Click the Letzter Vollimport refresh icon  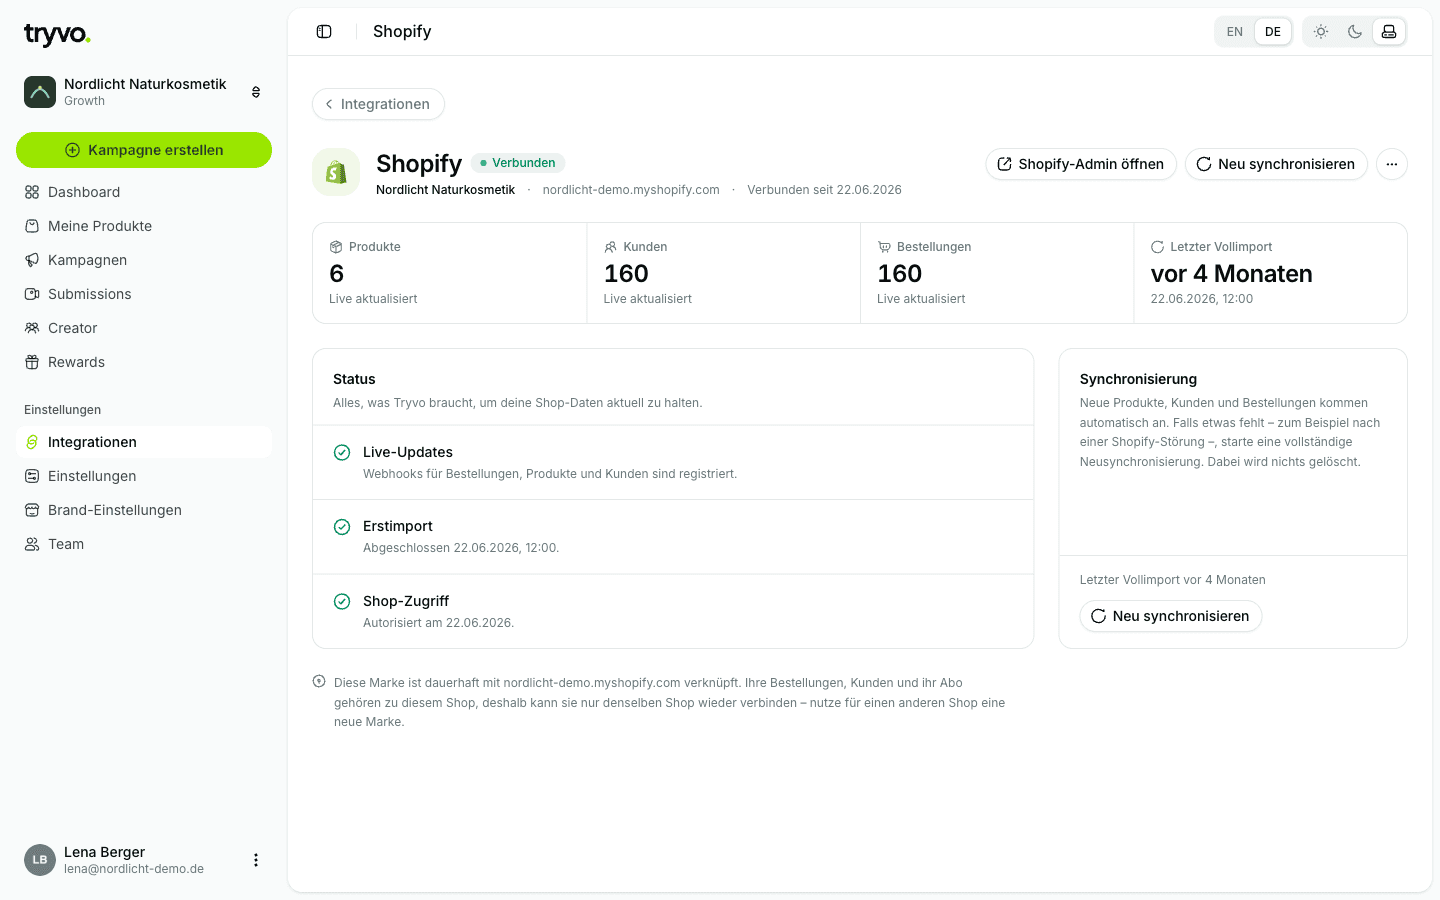(x=1157, y=247)
